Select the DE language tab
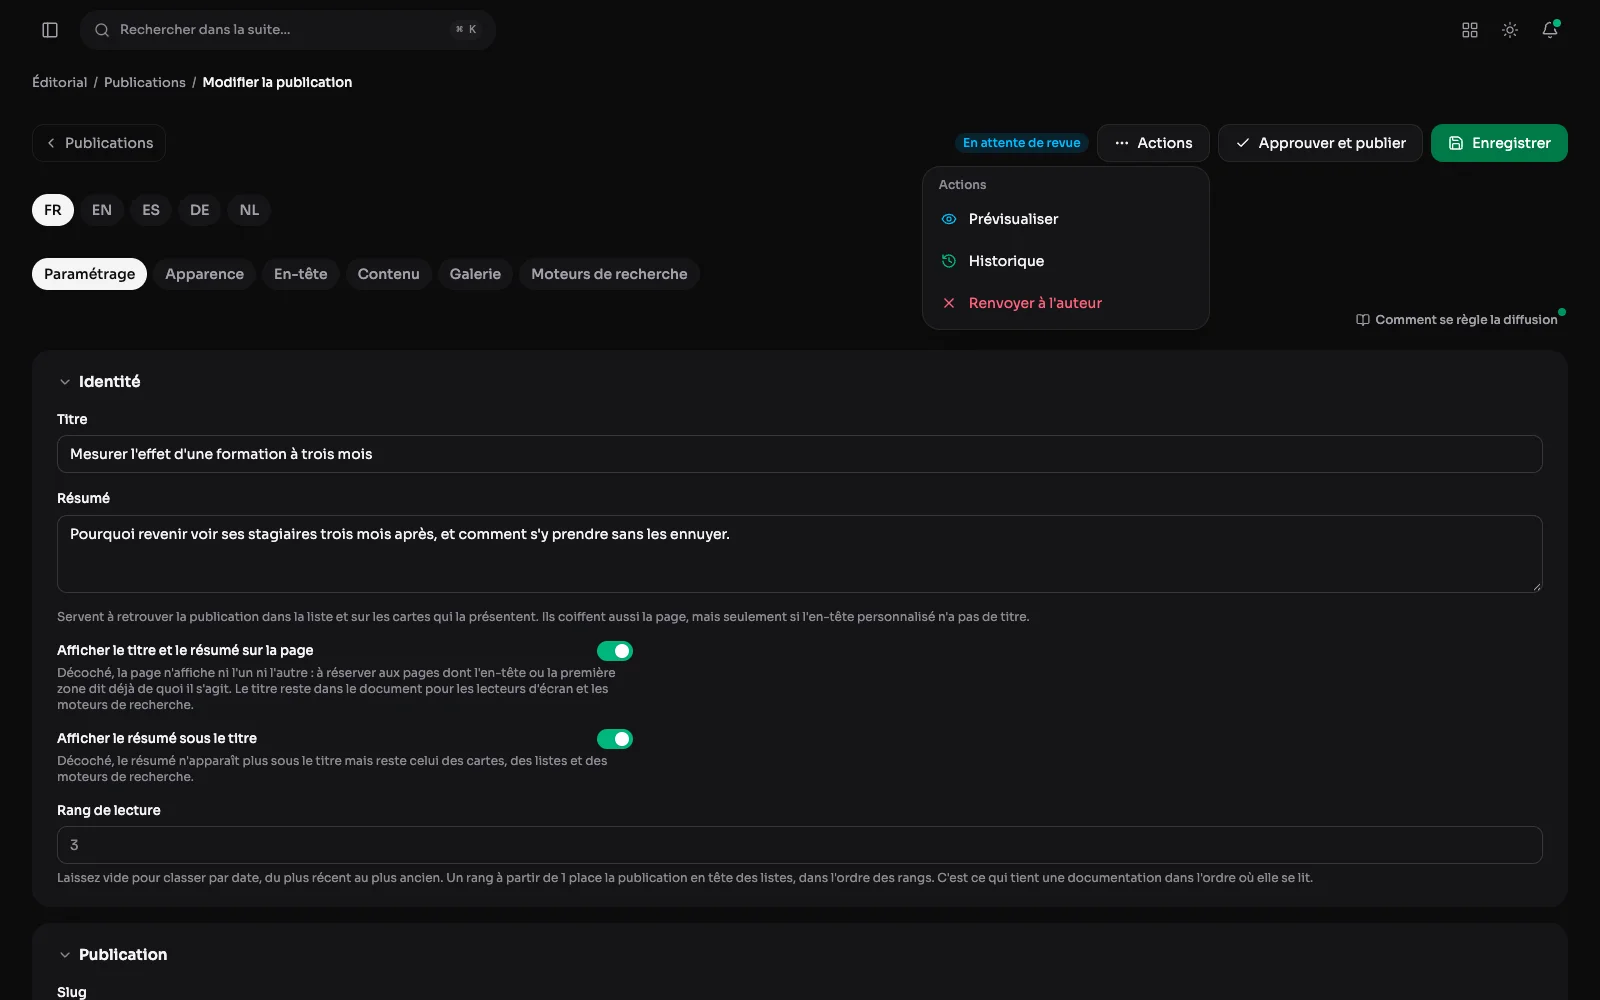Image resolution: width=1600 pixels, height=1000 pixels. pos(200,210)
